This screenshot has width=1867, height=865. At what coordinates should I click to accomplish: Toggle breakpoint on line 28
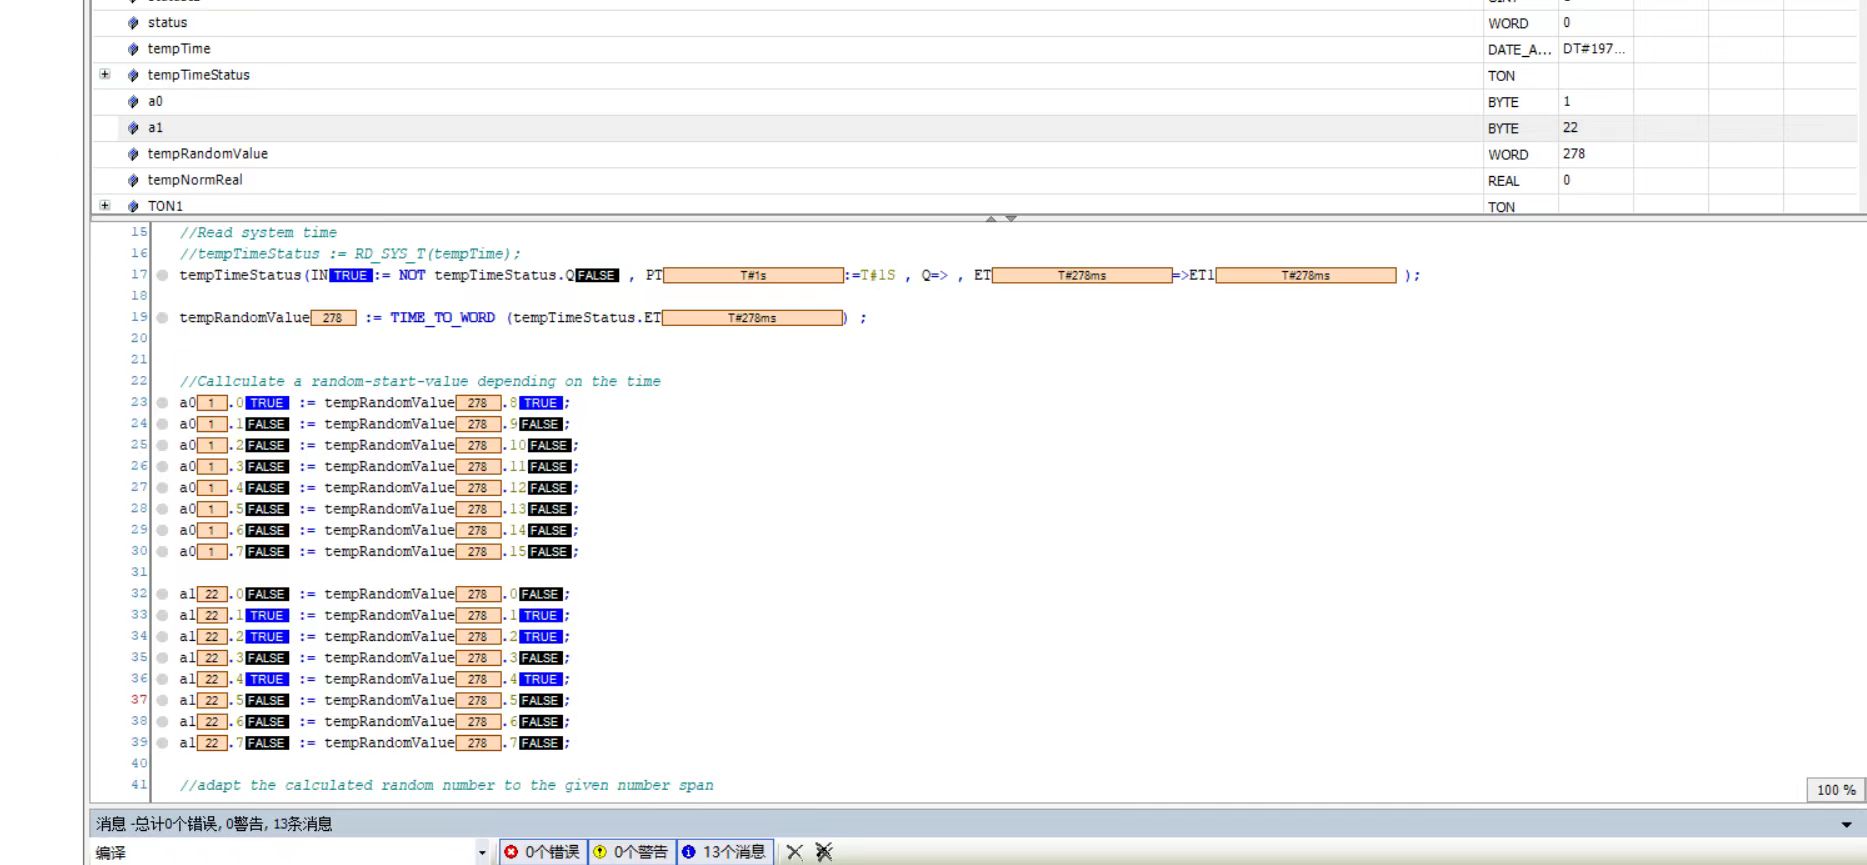point(162,509)
